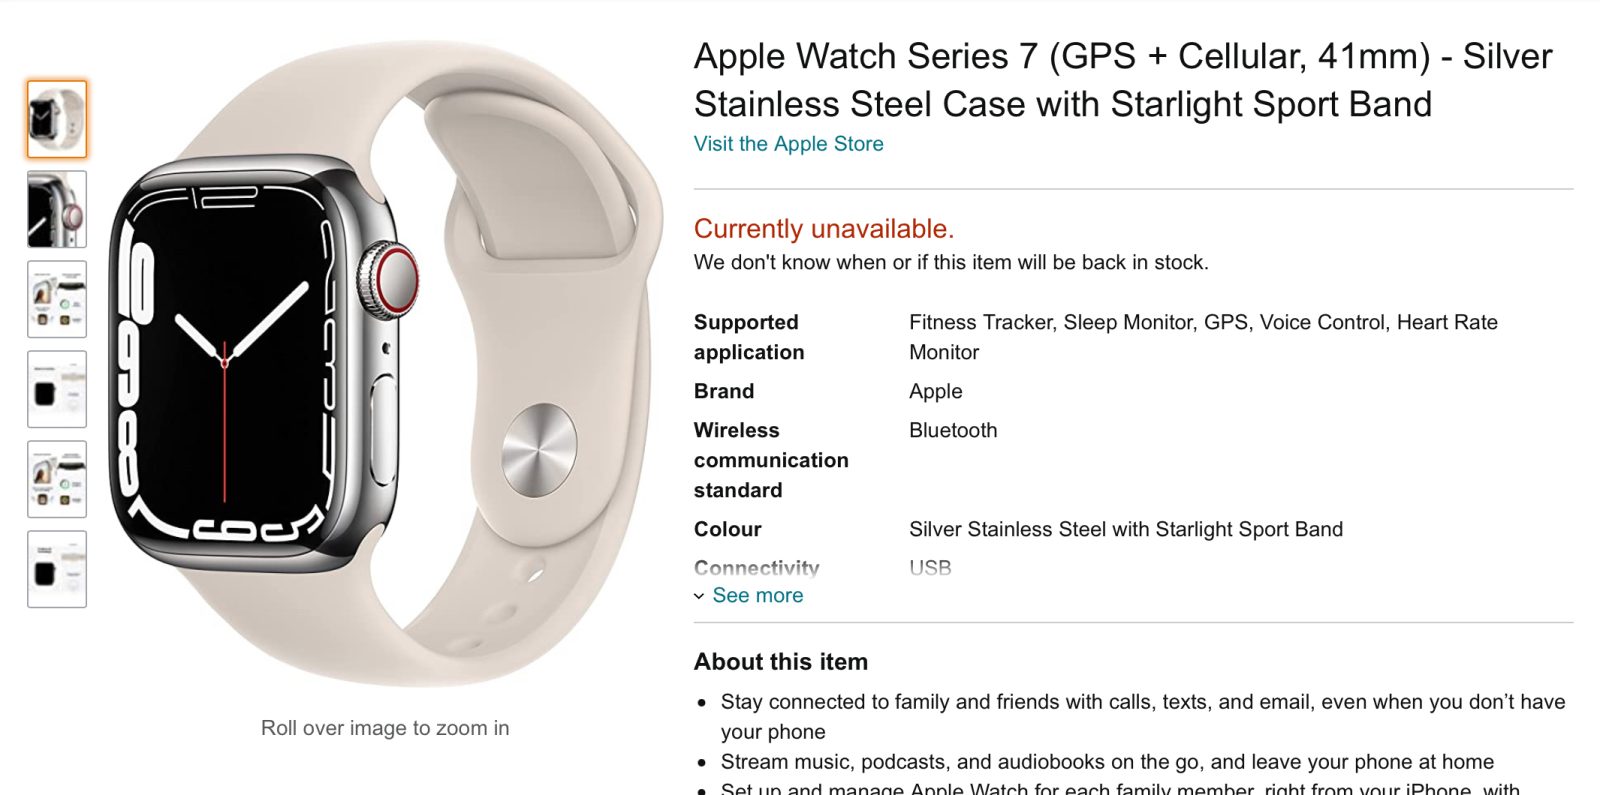Click the Colour specification value
This screenshot has height=795, width=1600.
tap(1126, 530)
